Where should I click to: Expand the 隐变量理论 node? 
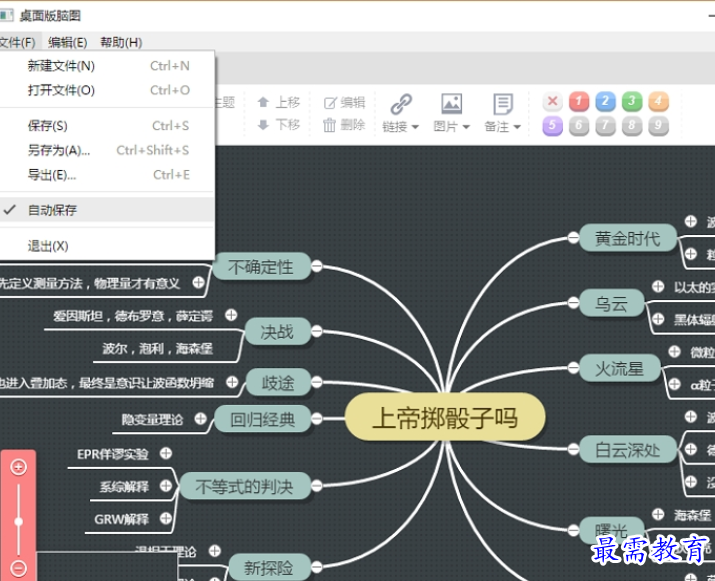(x=200, y=418)
